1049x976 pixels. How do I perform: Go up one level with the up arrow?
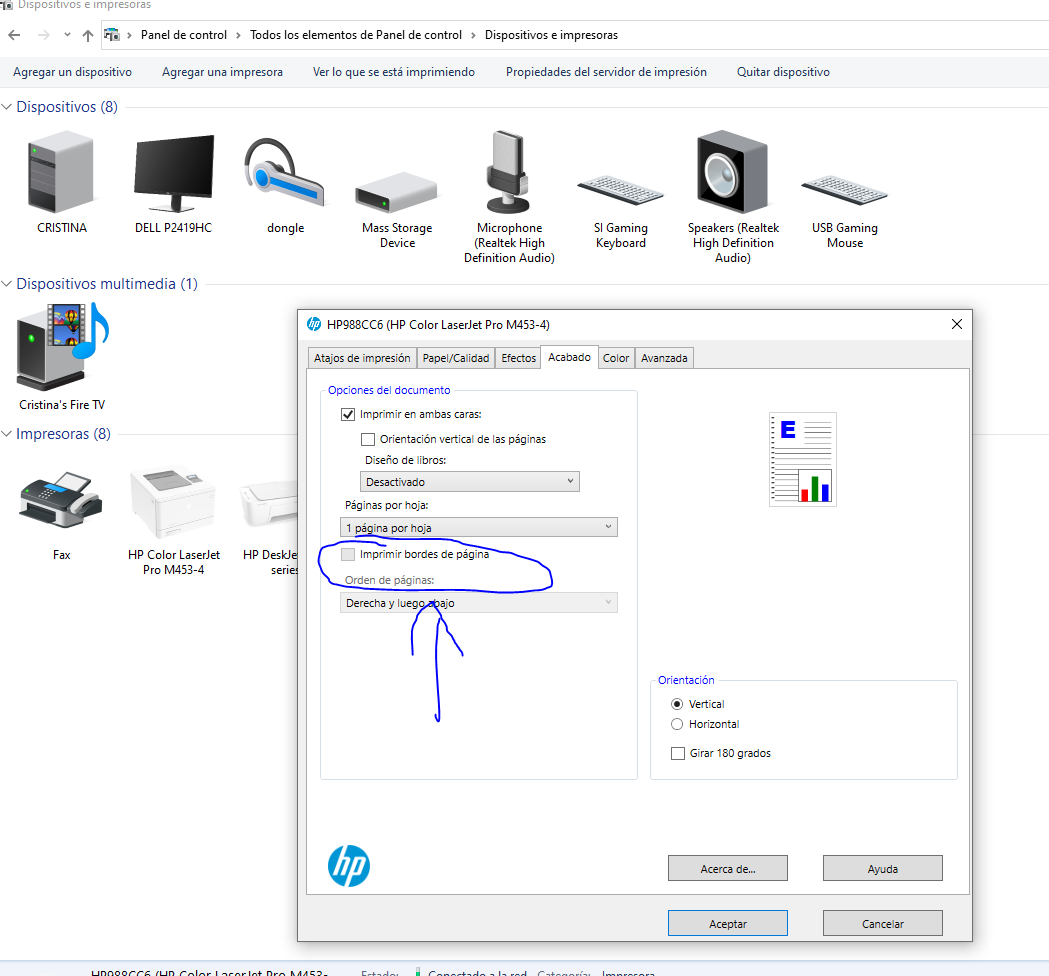tap(88, 35)
